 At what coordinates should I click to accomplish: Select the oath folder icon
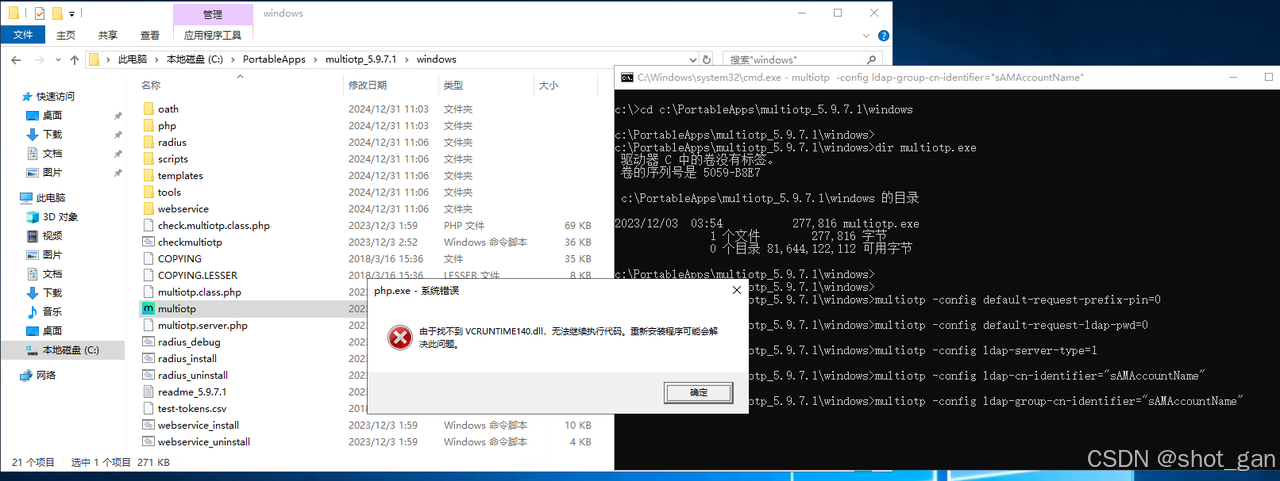[148, 109]
